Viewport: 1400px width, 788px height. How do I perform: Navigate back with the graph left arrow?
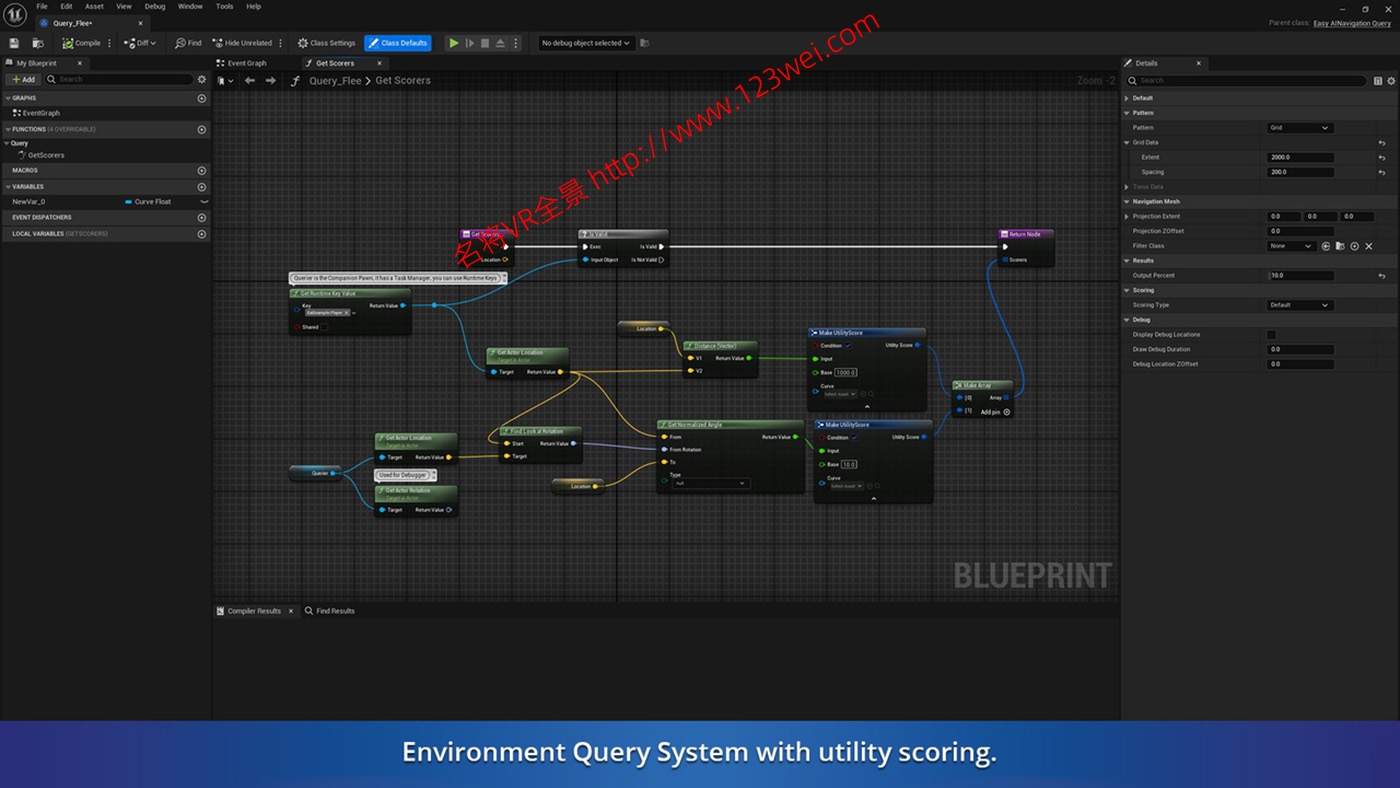point(250,81)
